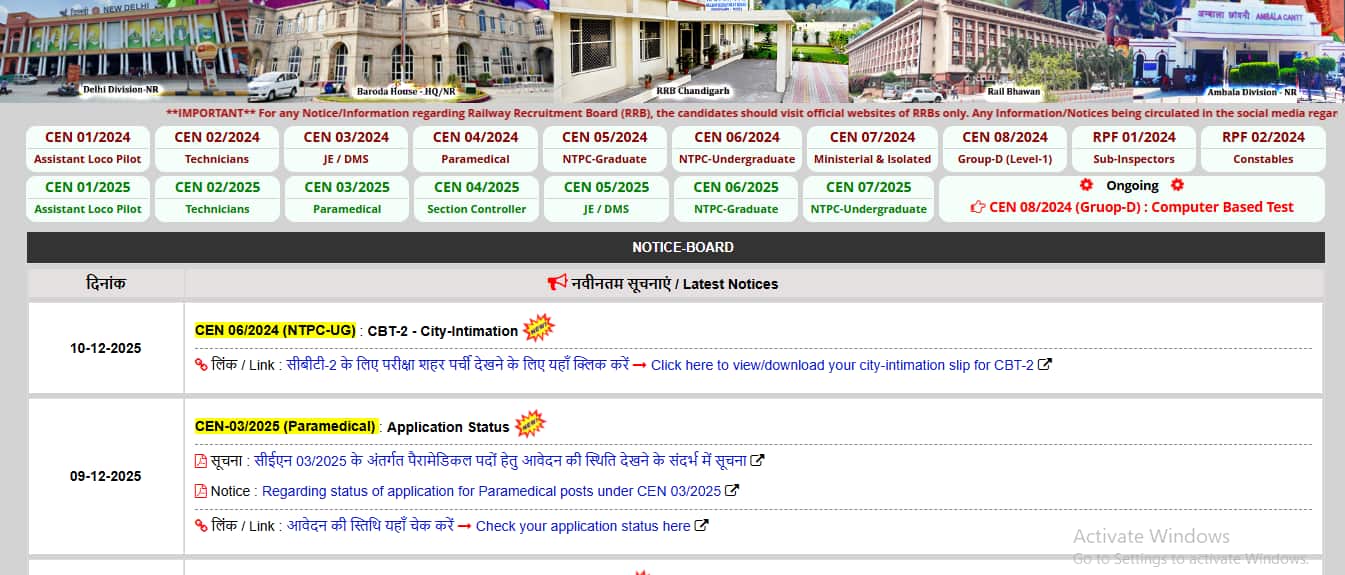Open the CBT-2 city-intimation slip link
Screen dimensions: 1345x575
pos(842,365)
